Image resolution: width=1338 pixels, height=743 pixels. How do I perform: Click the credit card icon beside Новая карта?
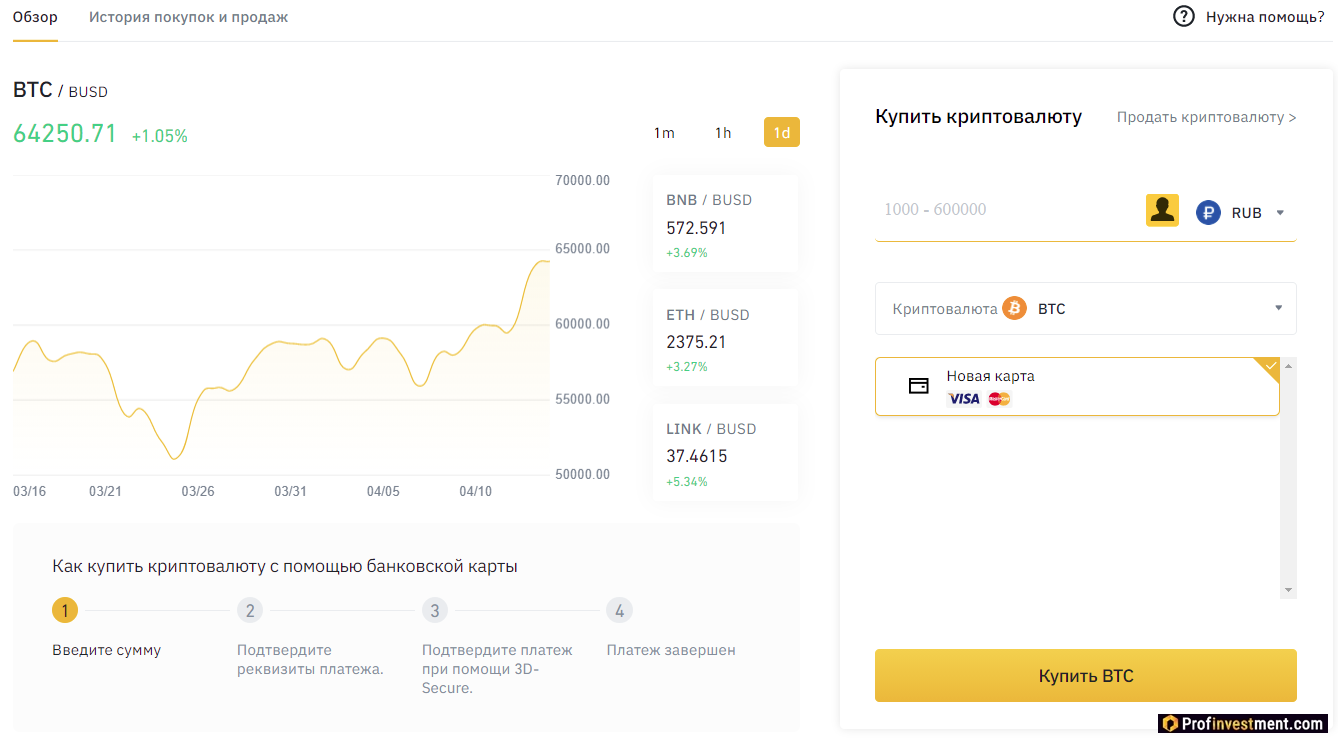[918, 386]
